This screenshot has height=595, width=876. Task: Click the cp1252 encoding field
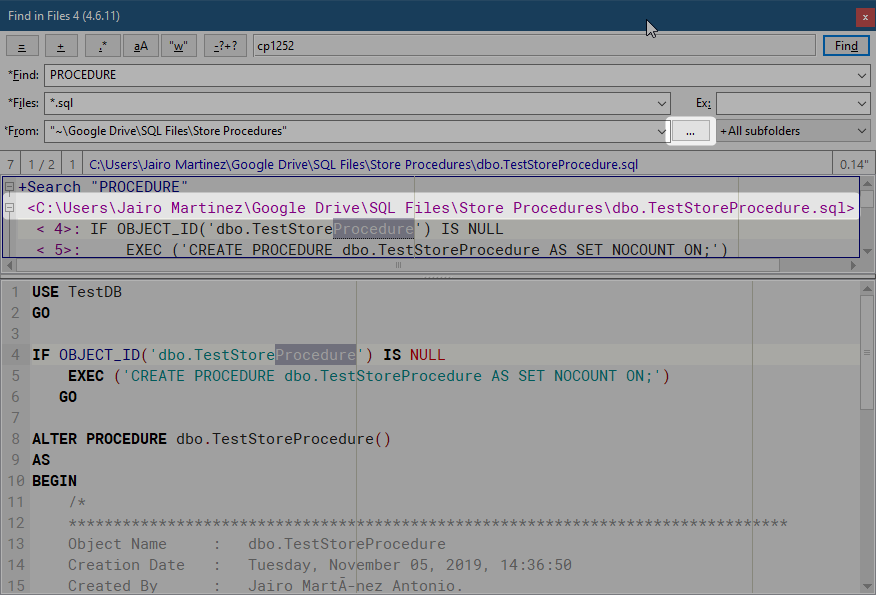(534, 46)
